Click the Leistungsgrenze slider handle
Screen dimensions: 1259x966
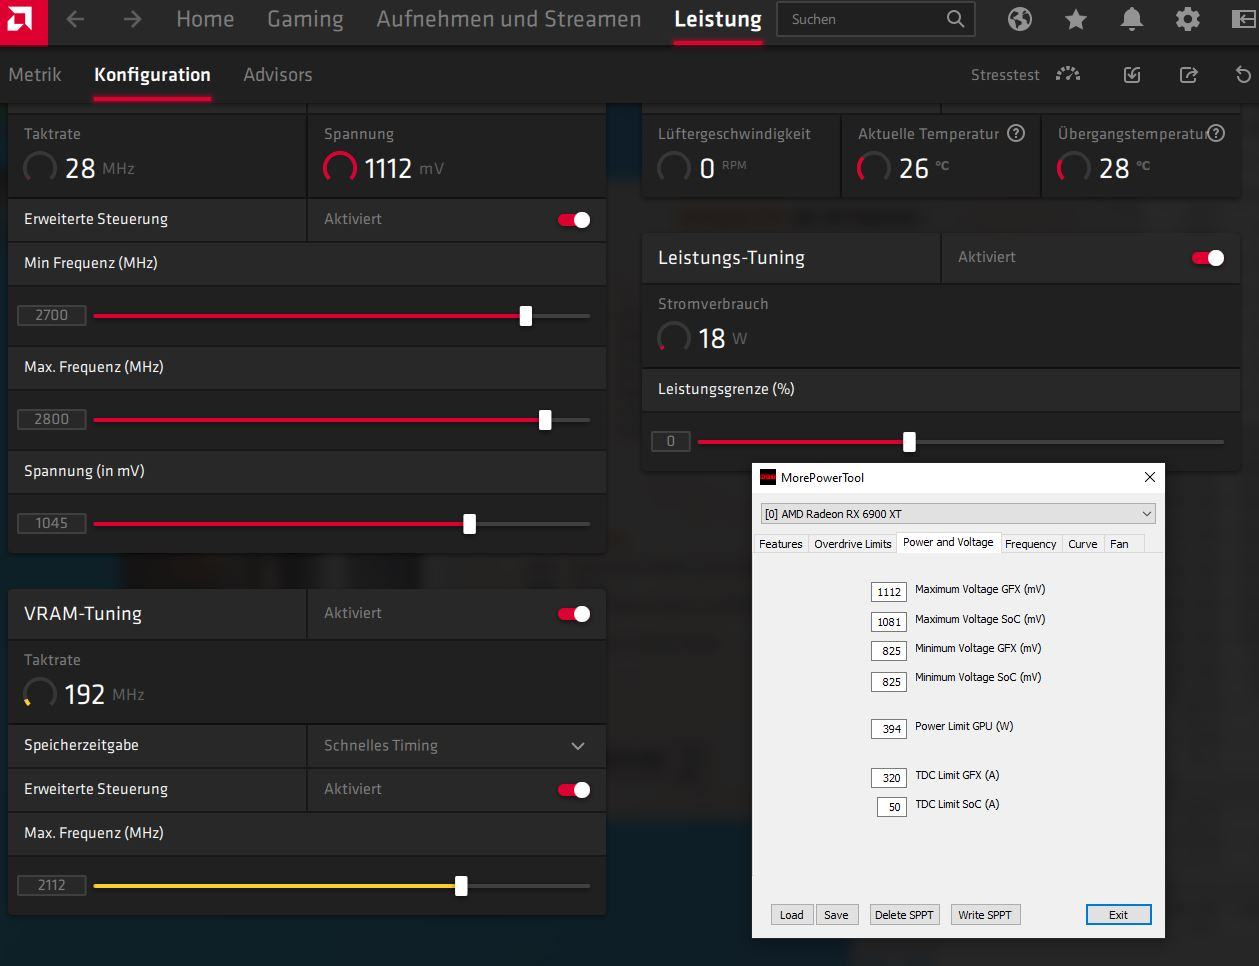pos(909,441)
